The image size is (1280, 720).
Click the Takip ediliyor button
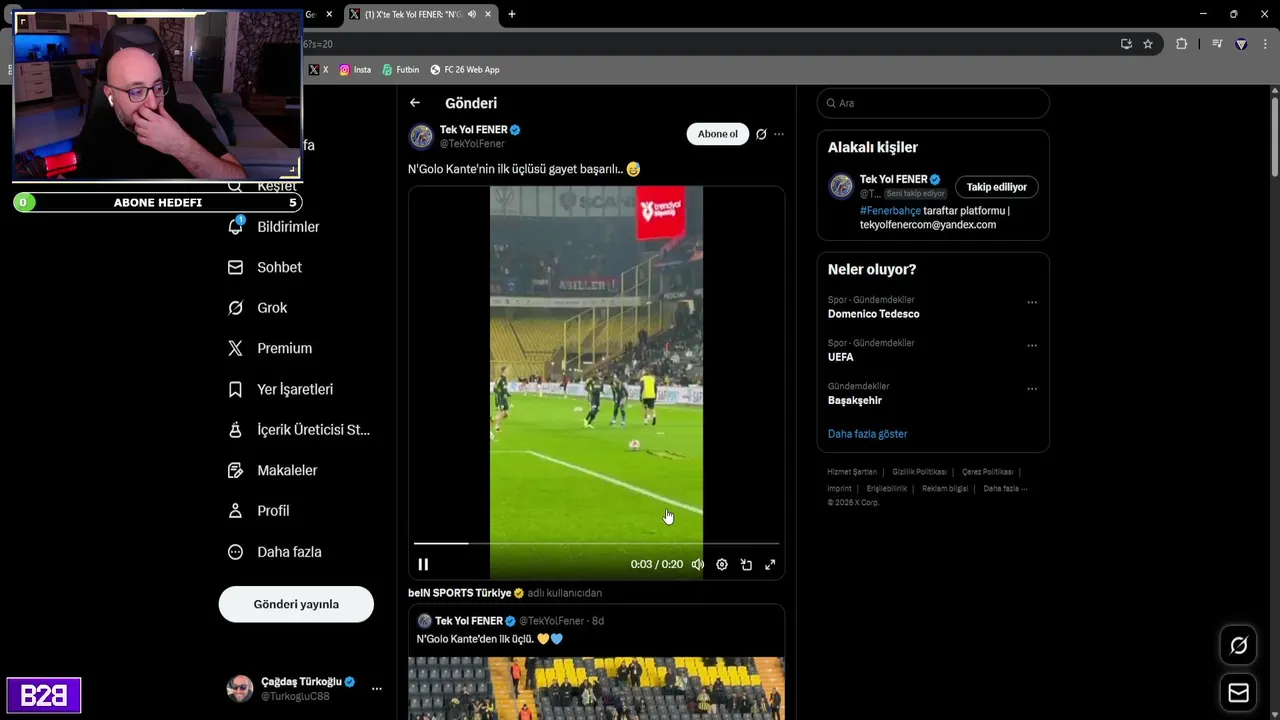pos(996,187)
